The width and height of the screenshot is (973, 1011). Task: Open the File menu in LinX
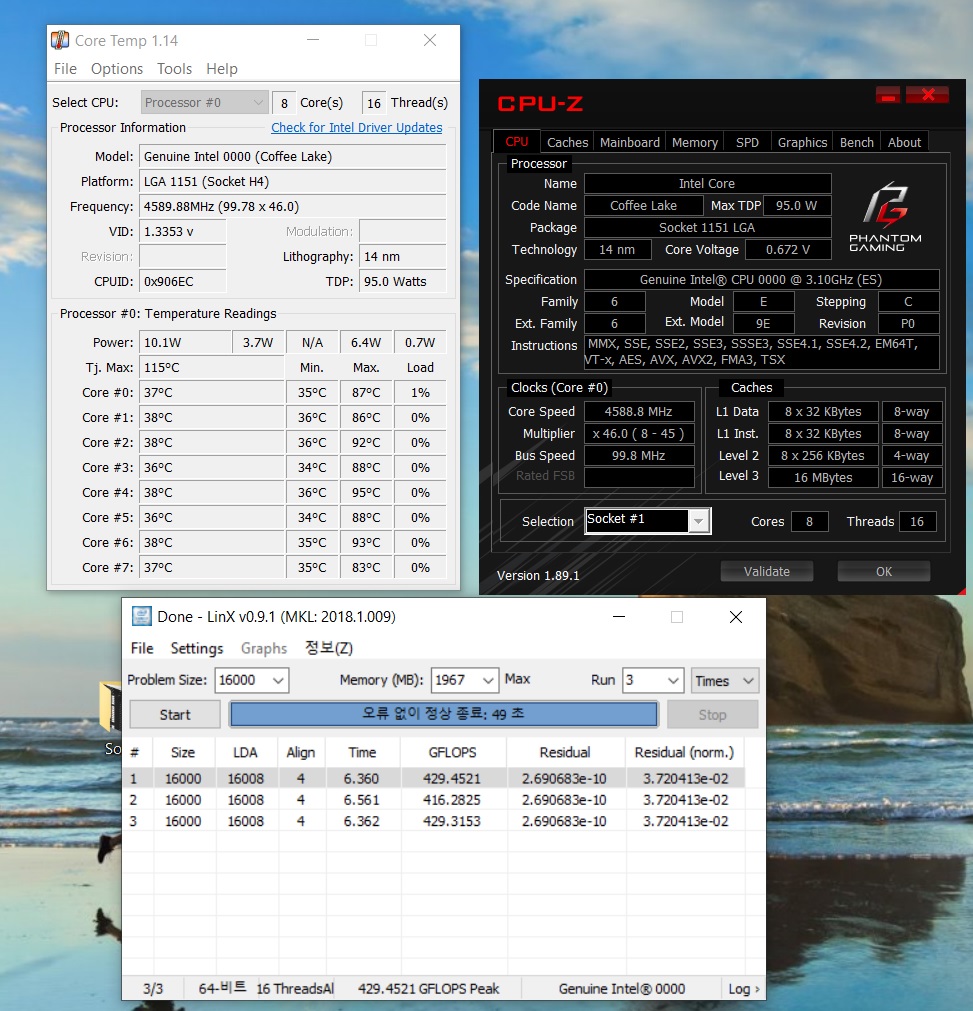point(142,648)
